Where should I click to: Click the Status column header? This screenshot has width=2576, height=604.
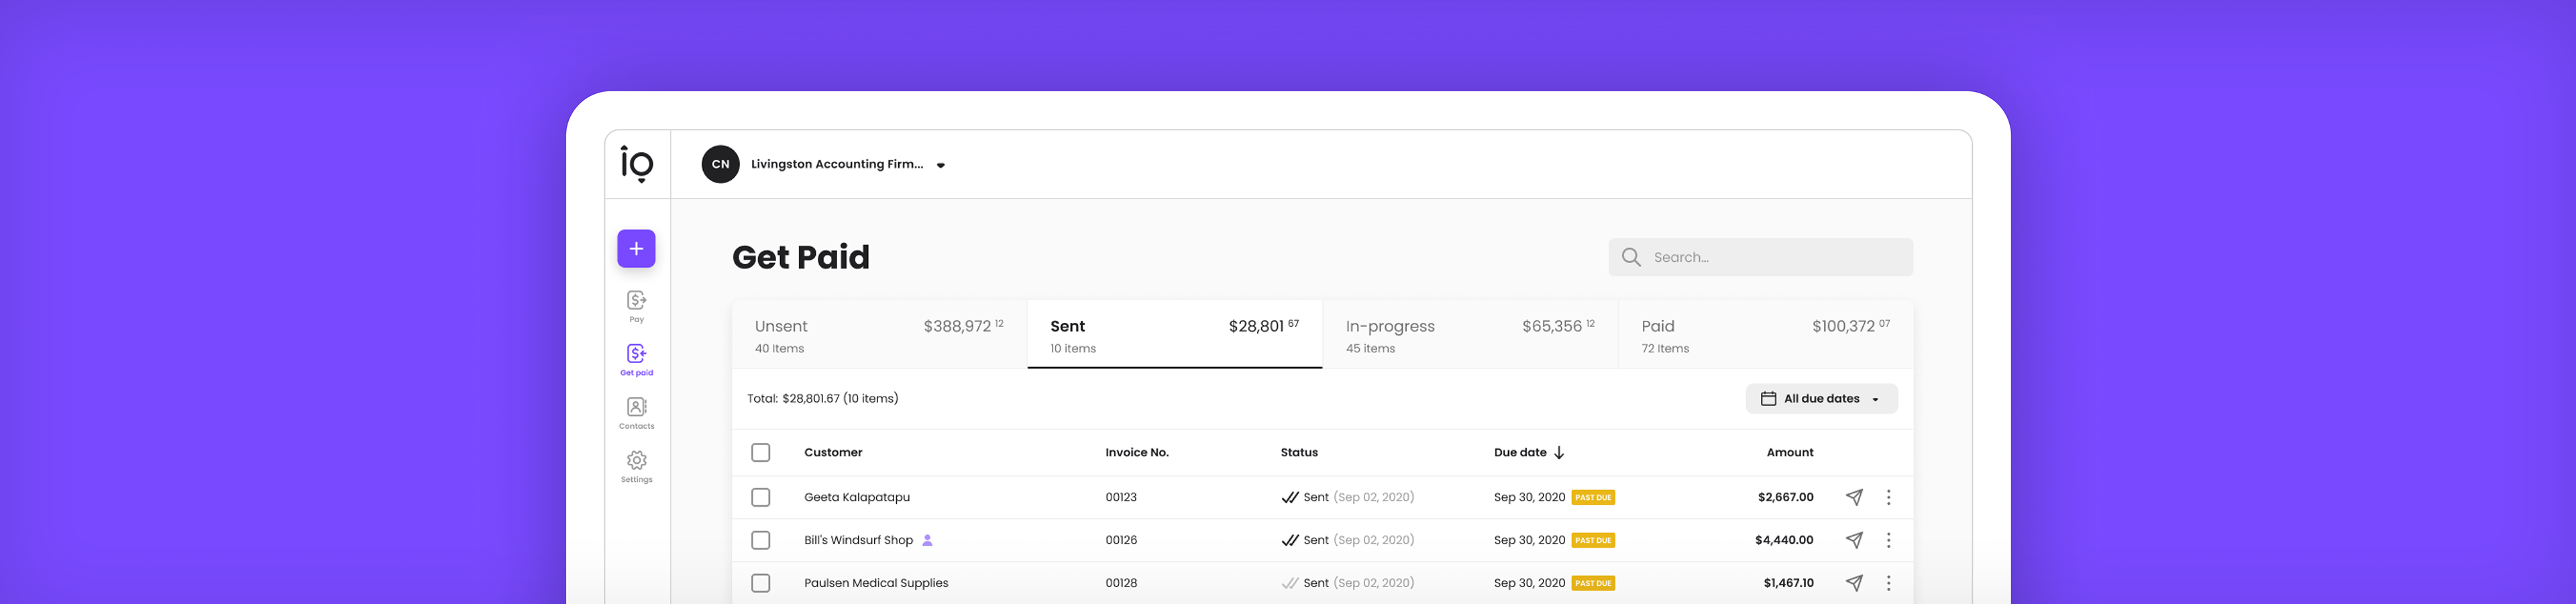click(x=1299, y=453)
